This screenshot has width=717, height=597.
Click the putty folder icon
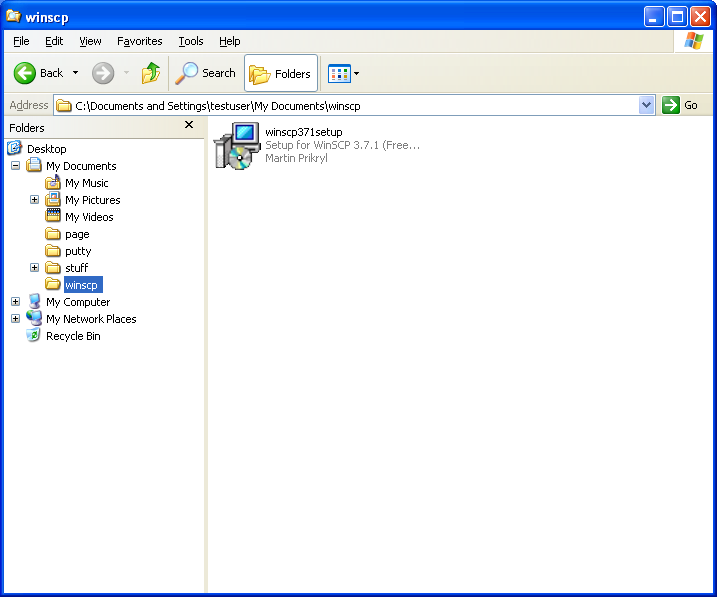click(x=53, y=251)
